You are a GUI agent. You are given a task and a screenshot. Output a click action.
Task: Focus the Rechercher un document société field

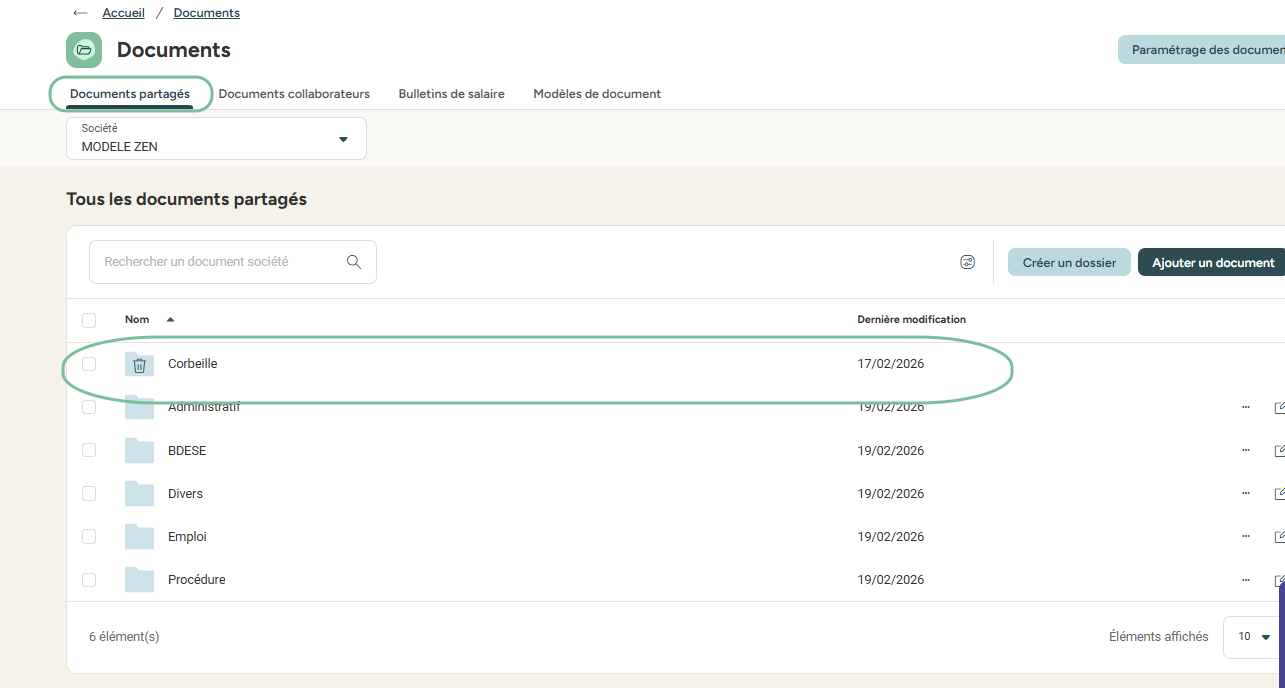tap(220, 262)
